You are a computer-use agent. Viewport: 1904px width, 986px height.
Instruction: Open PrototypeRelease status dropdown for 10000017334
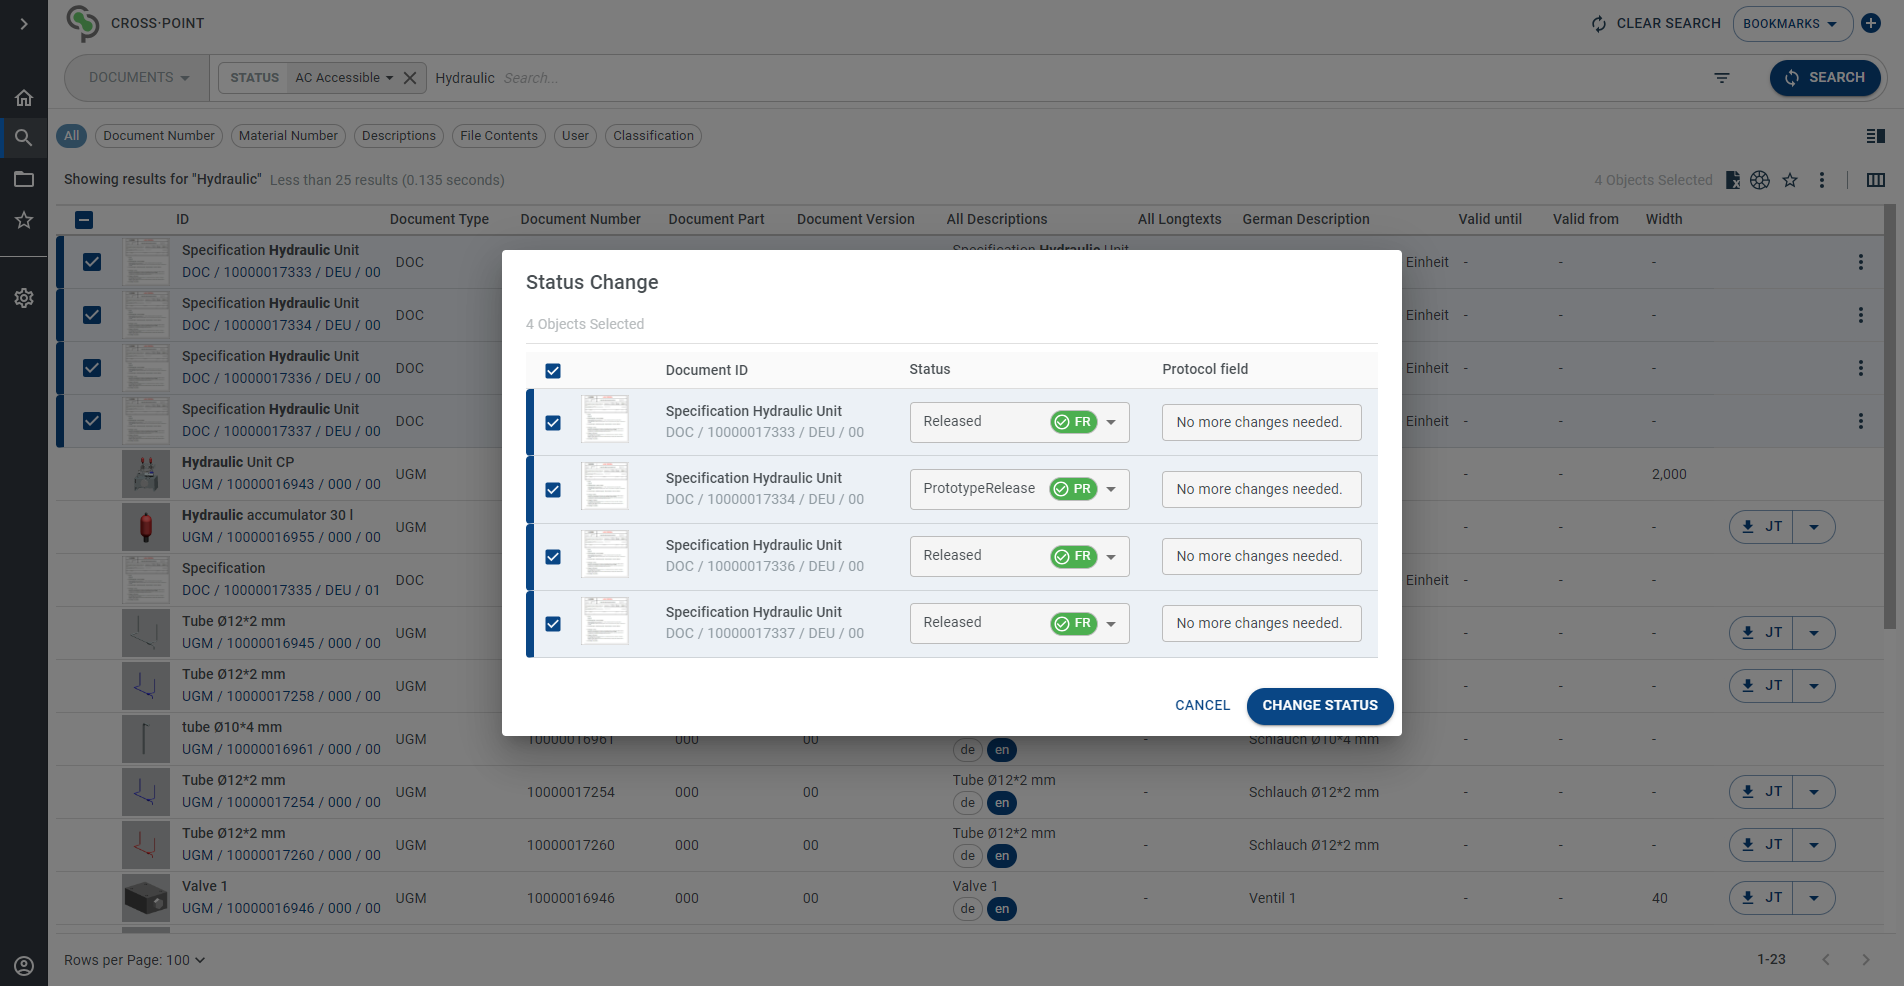[x=1019, y=489]
